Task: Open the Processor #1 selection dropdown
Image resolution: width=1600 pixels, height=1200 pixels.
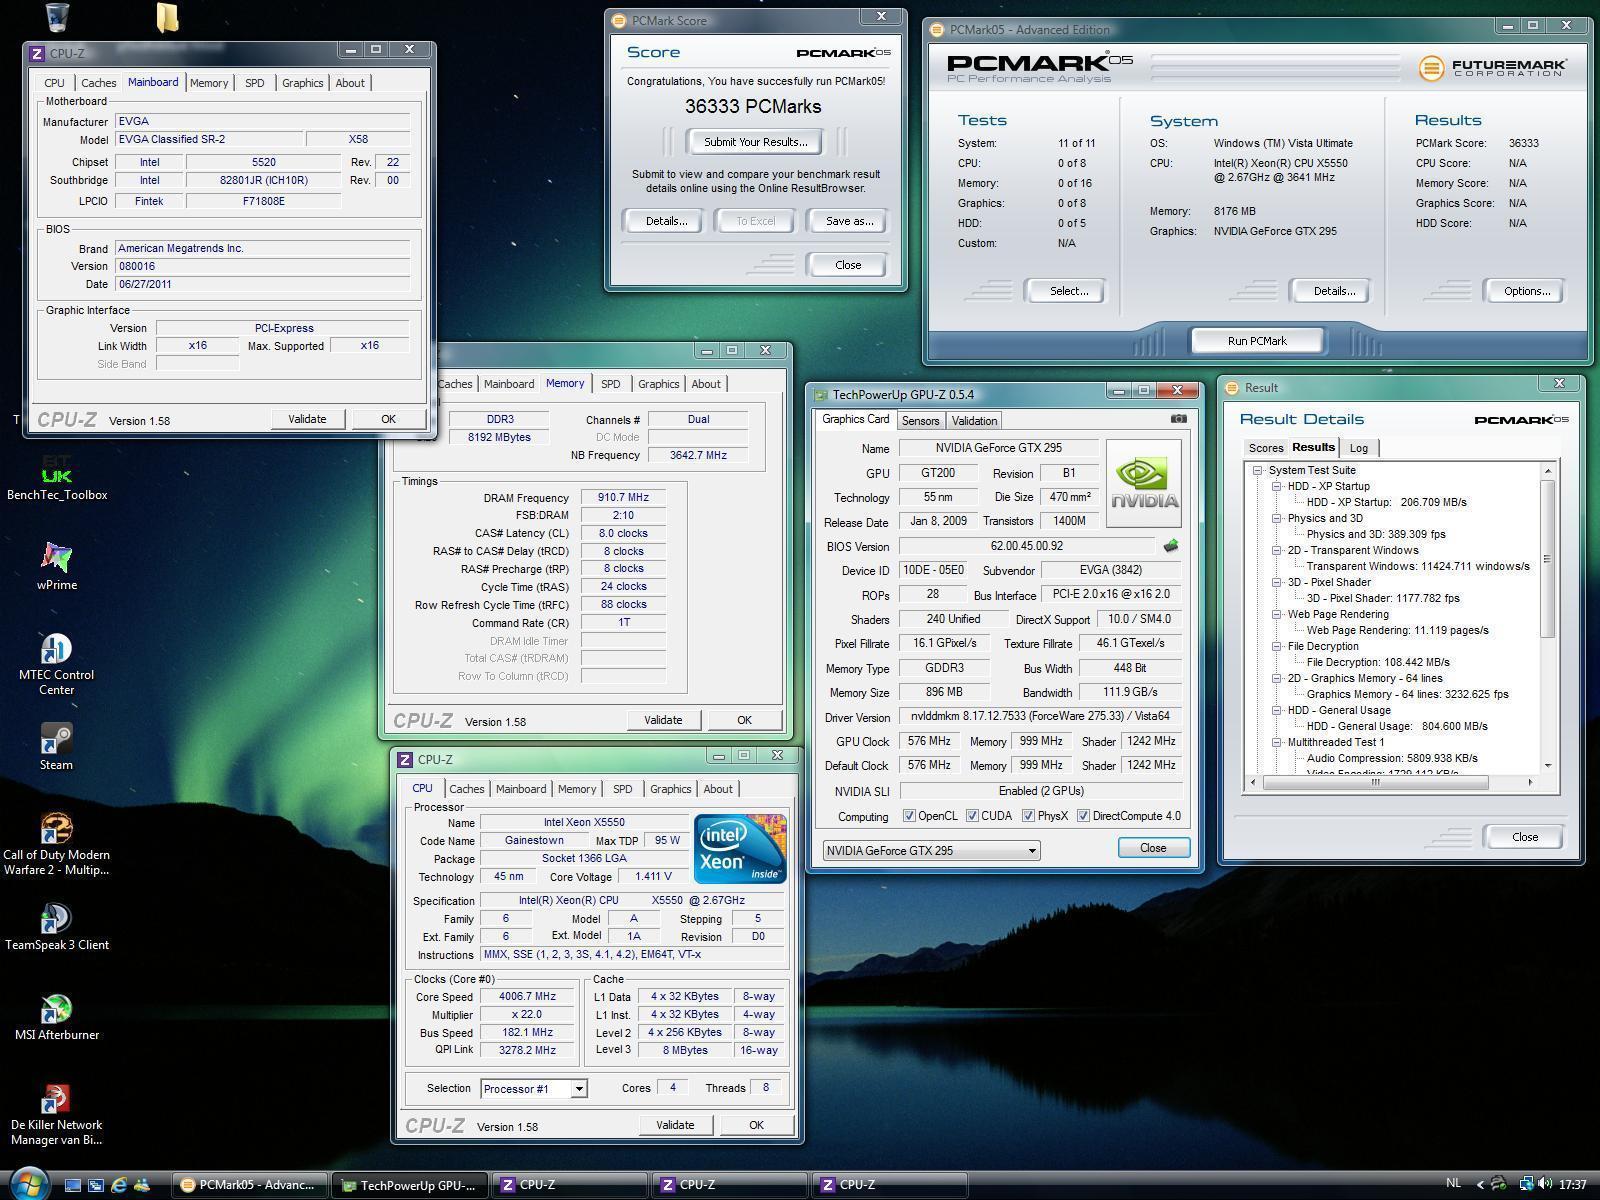Action: [534, 1089]
